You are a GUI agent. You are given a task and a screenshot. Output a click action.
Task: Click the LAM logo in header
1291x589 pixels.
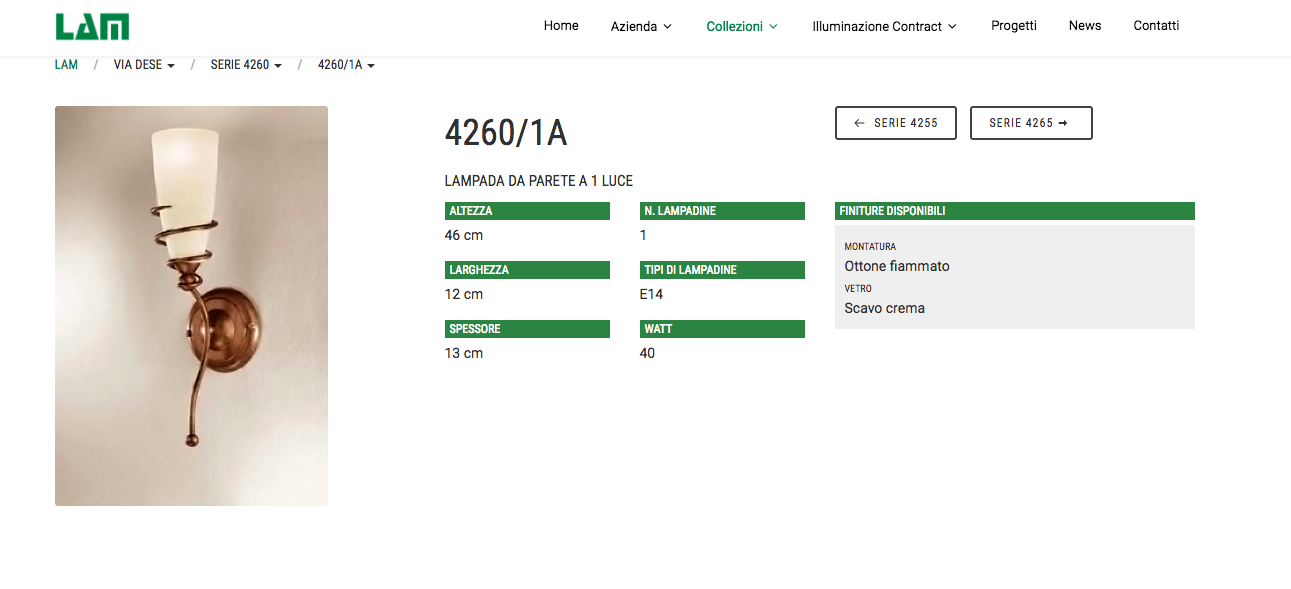[x=92, y=27]
